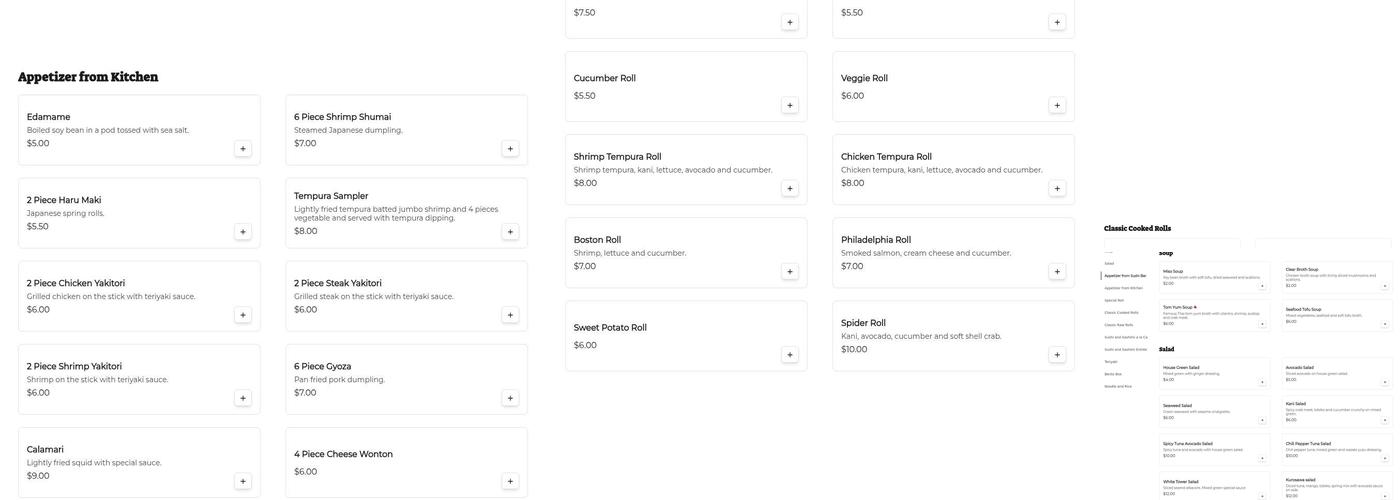Image resolution: width=1400 pixels, height=500 pixels.
Task: Add Boston Roll using its plus icon
Action: [790, 272]
